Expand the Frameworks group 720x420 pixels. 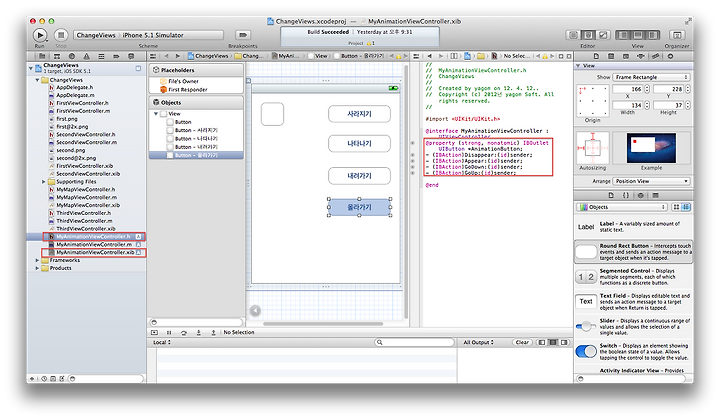click(x=37, y=260)
